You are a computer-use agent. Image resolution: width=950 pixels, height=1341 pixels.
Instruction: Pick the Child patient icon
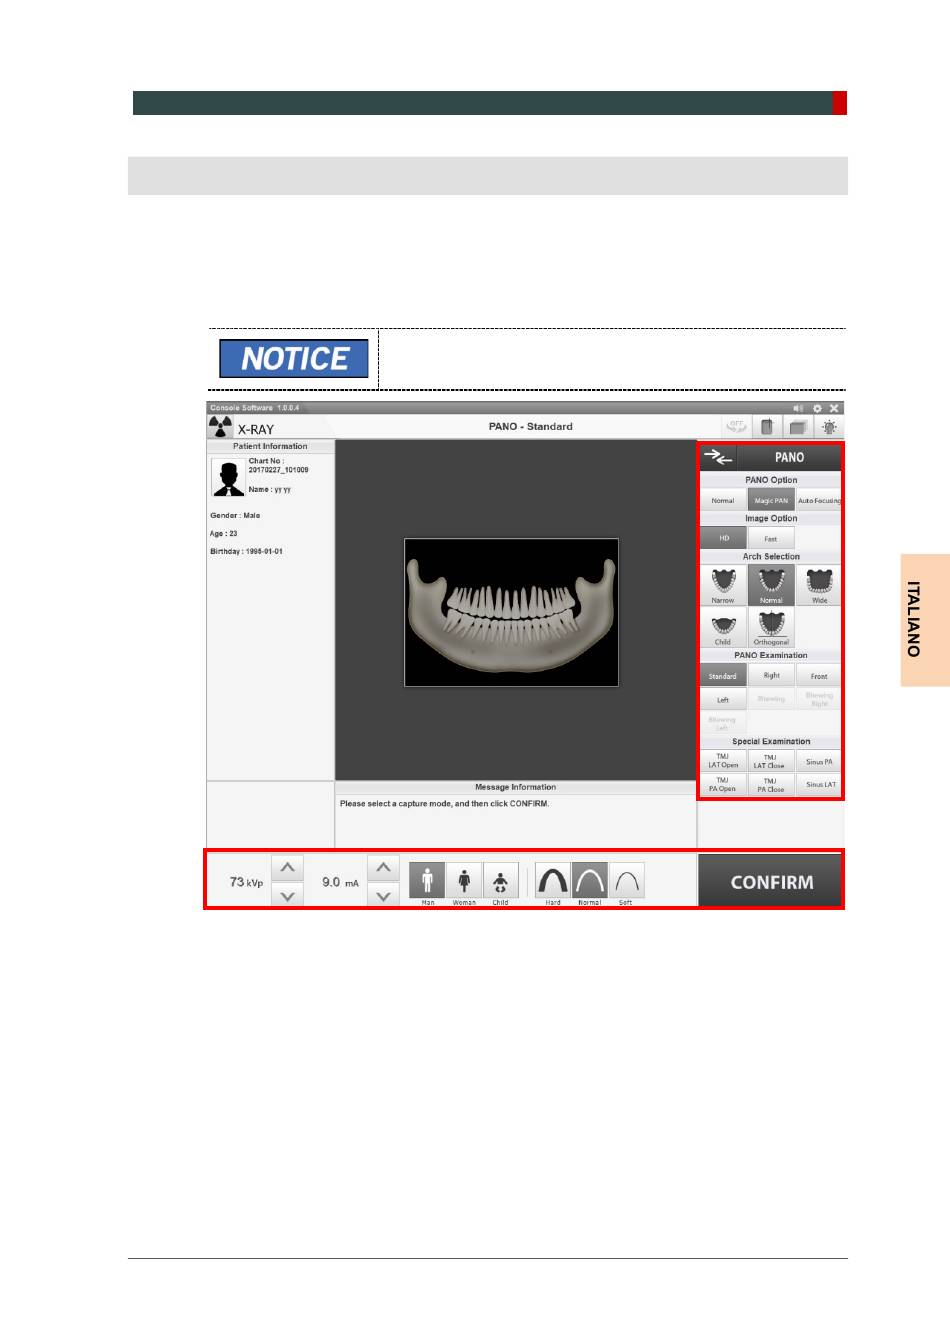click(500, 880)
